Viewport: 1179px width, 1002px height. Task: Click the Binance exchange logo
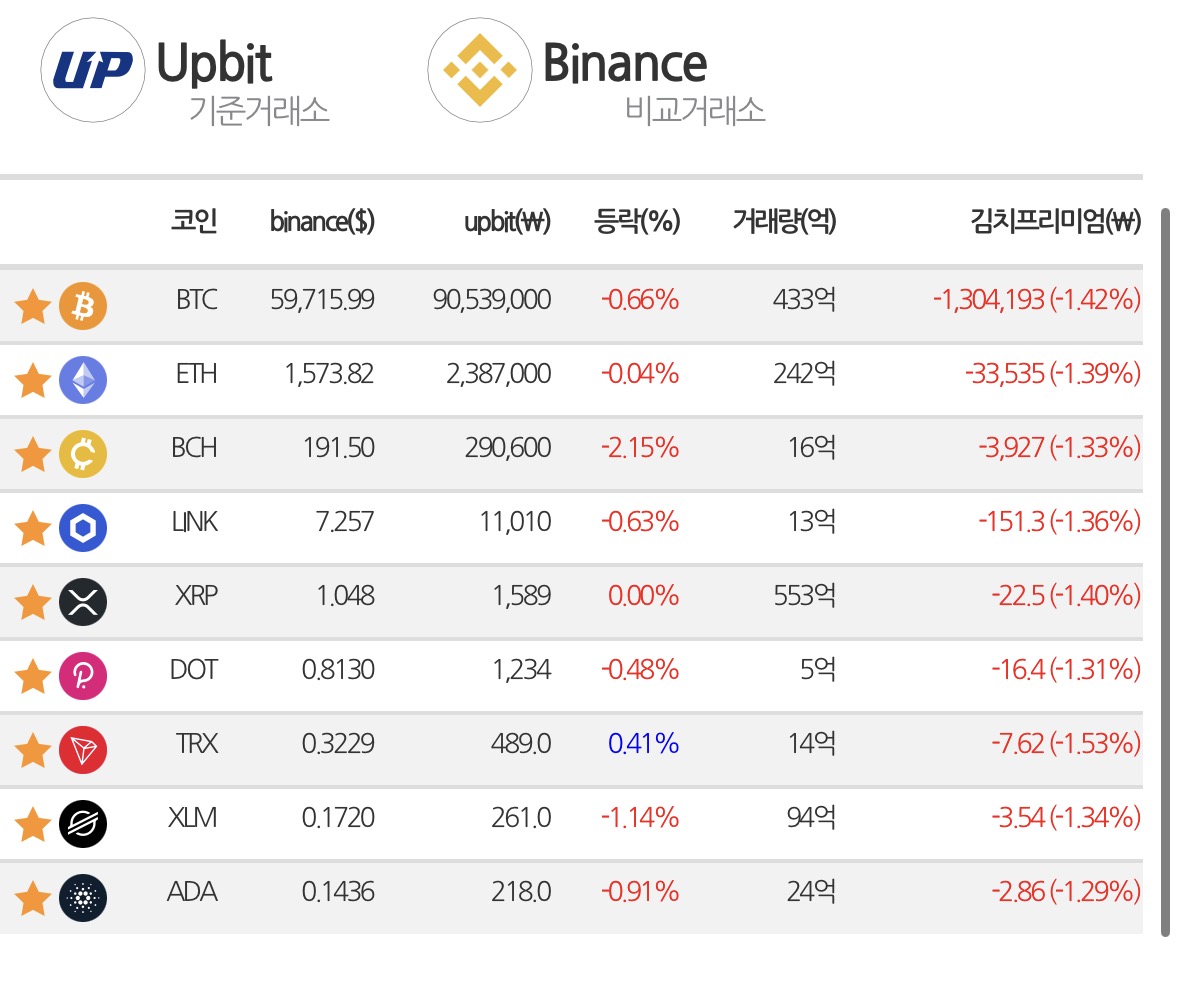coord(480,70)
